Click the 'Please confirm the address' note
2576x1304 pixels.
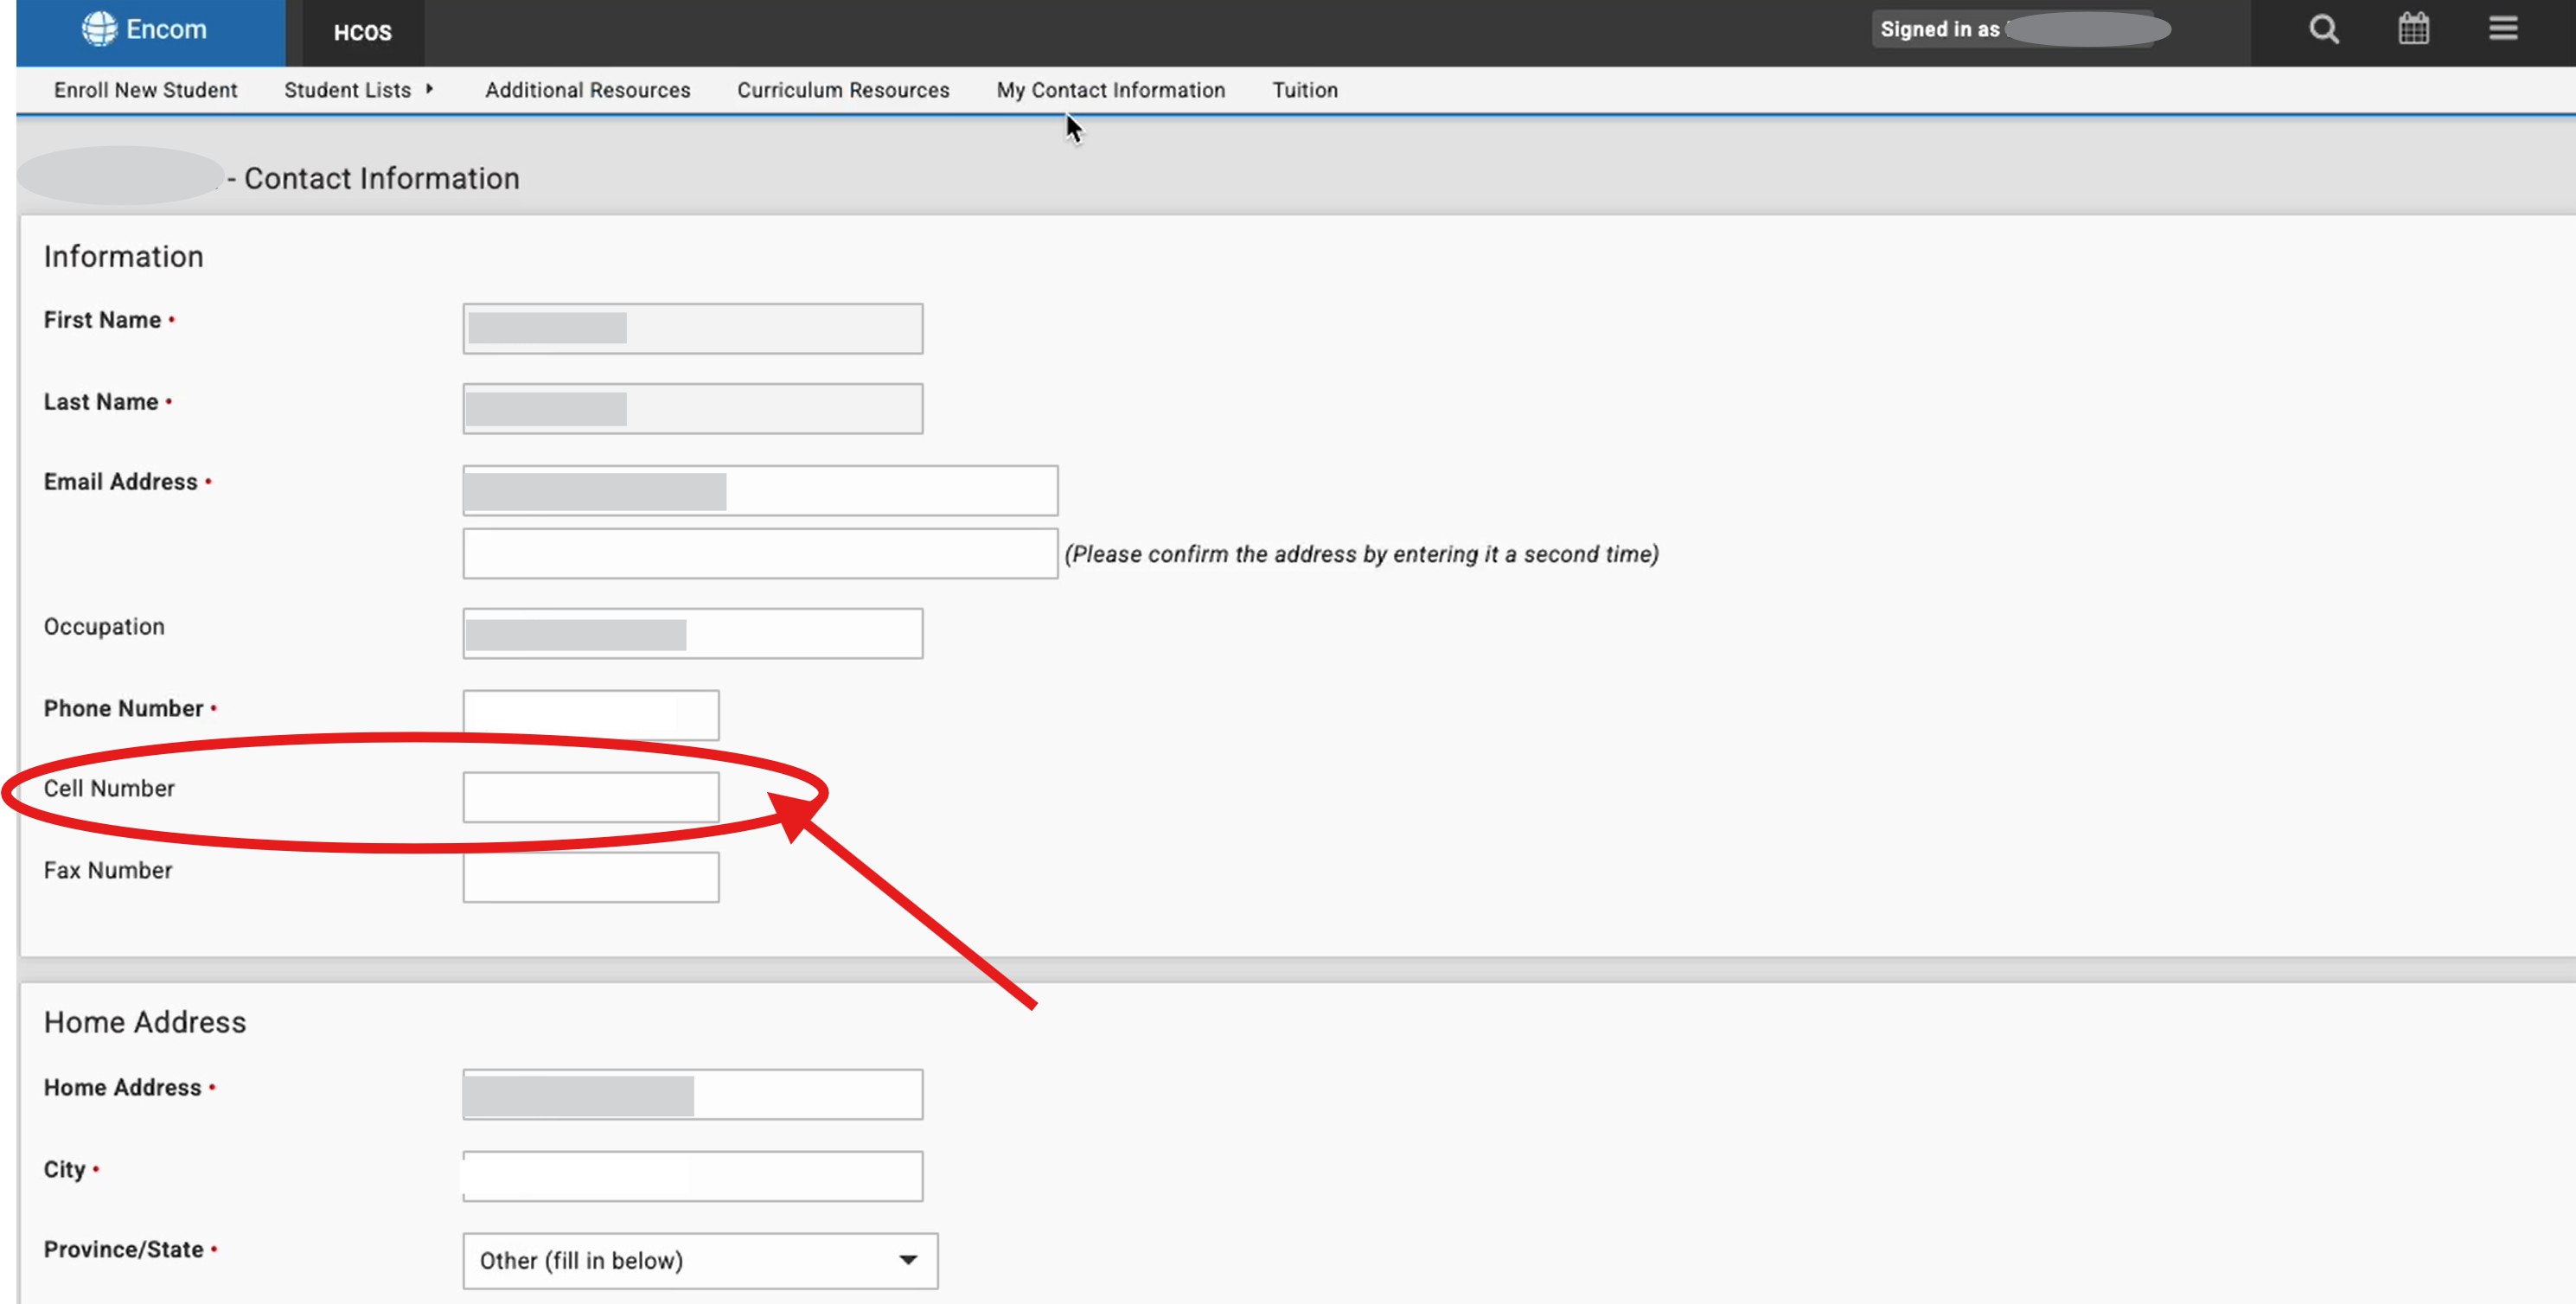pos(1361,554)
